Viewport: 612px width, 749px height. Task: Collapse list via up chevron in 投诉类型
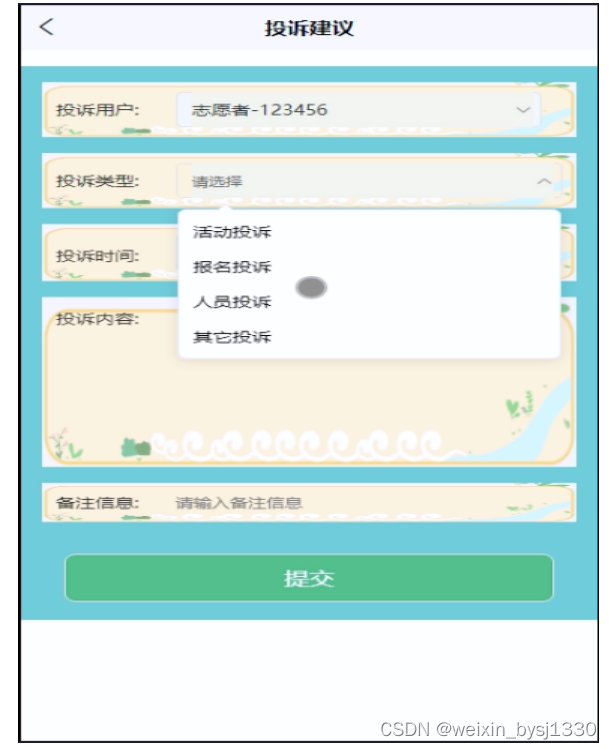544,181
